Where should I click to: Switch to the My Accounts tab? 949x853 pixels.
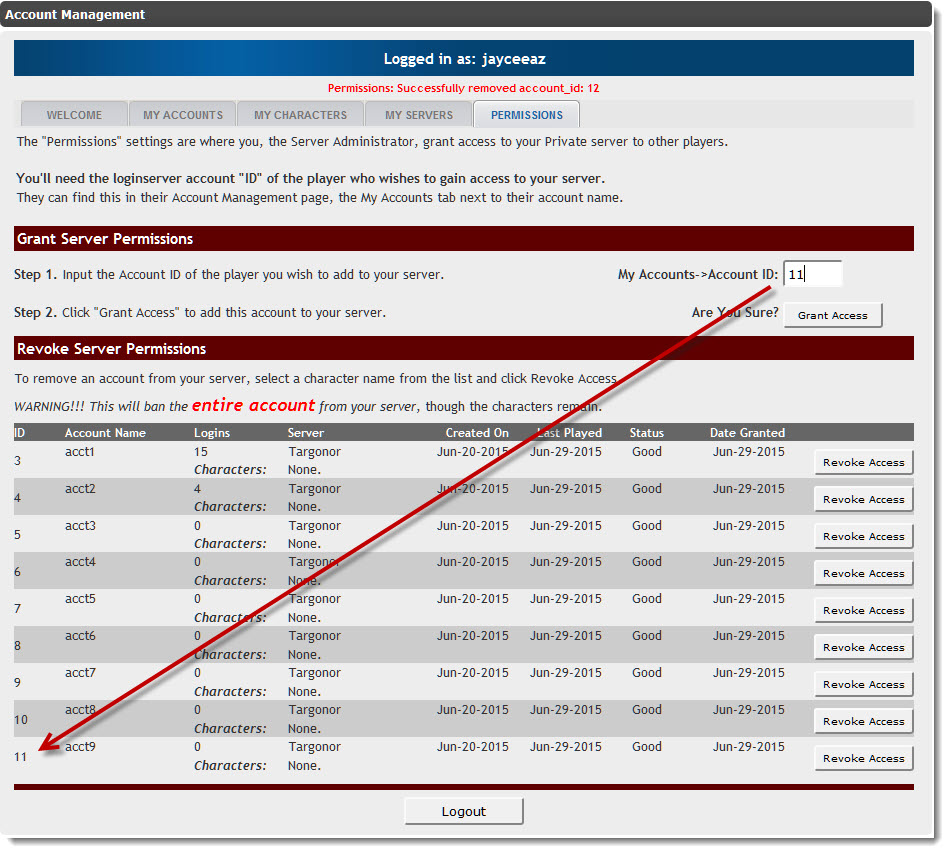pyautogui.click(x=183, y=115)
